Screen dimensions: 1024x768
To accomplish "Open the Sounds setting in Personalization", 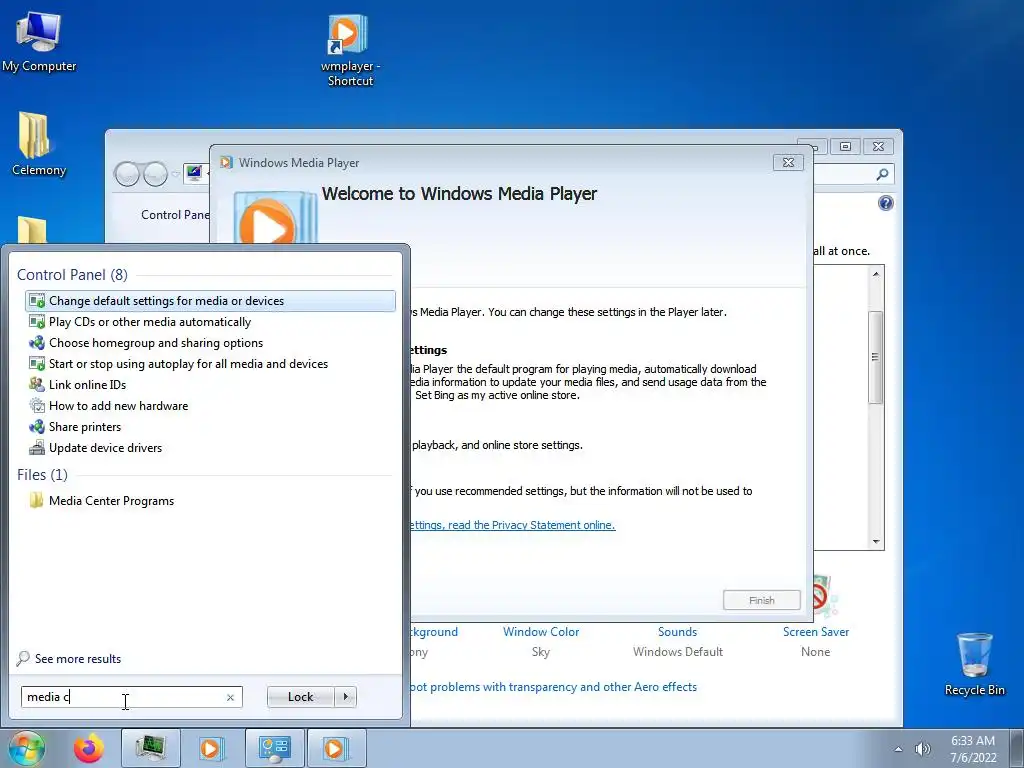I will (x=677, y=632).
